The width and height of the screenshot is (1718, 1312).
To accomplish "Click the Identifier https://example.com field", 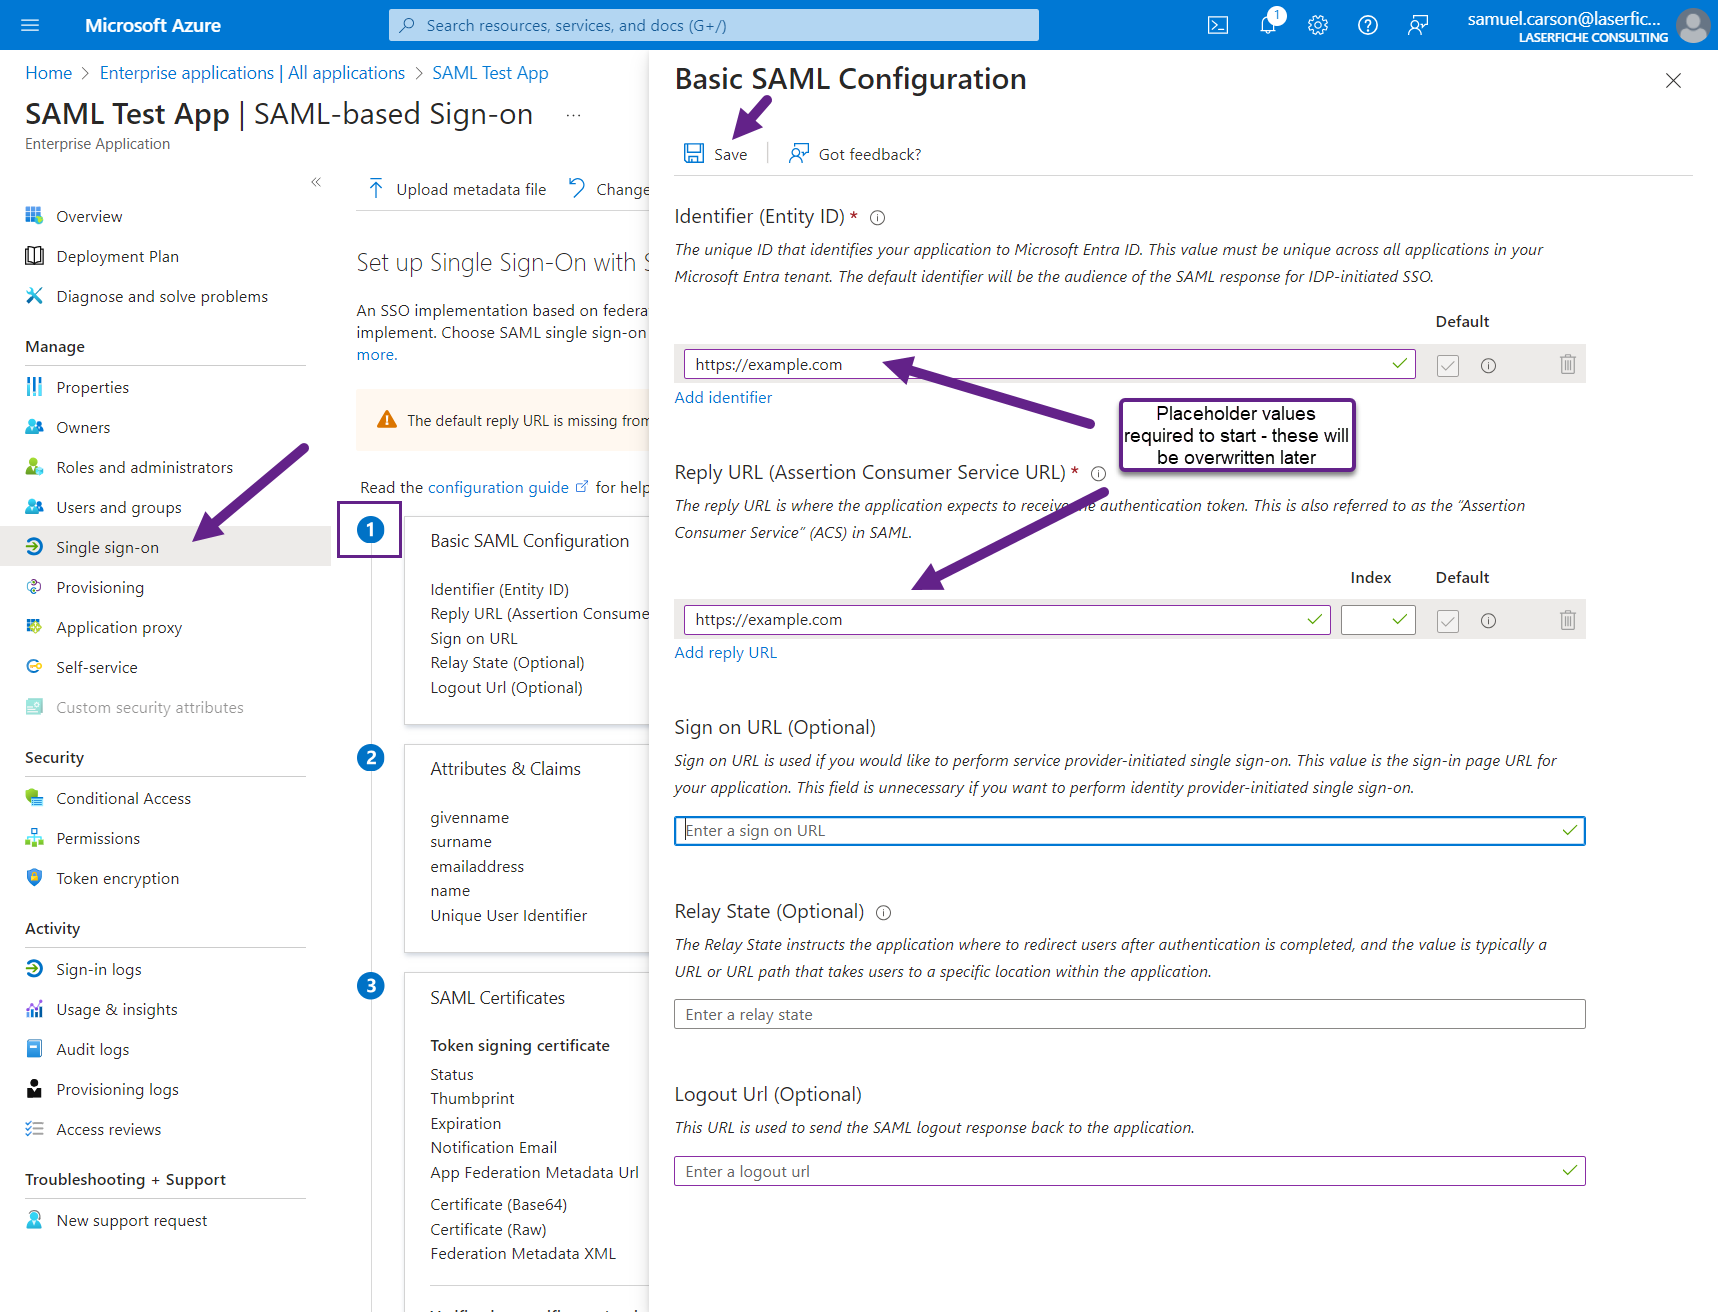I will point(1050,364).
